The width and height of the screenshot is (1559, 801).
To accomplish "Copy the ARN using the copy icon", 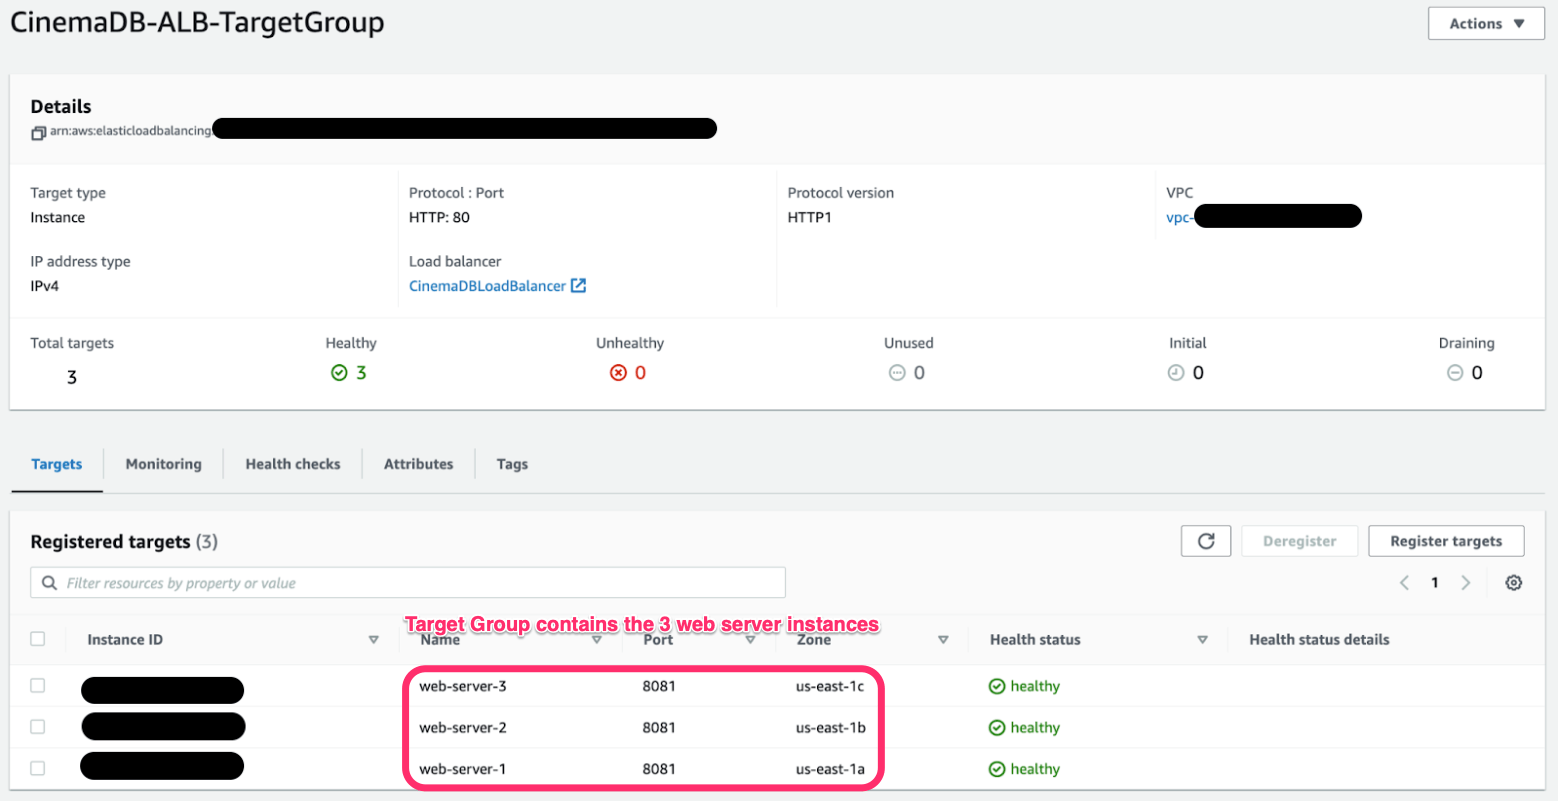I will (38, 132).
